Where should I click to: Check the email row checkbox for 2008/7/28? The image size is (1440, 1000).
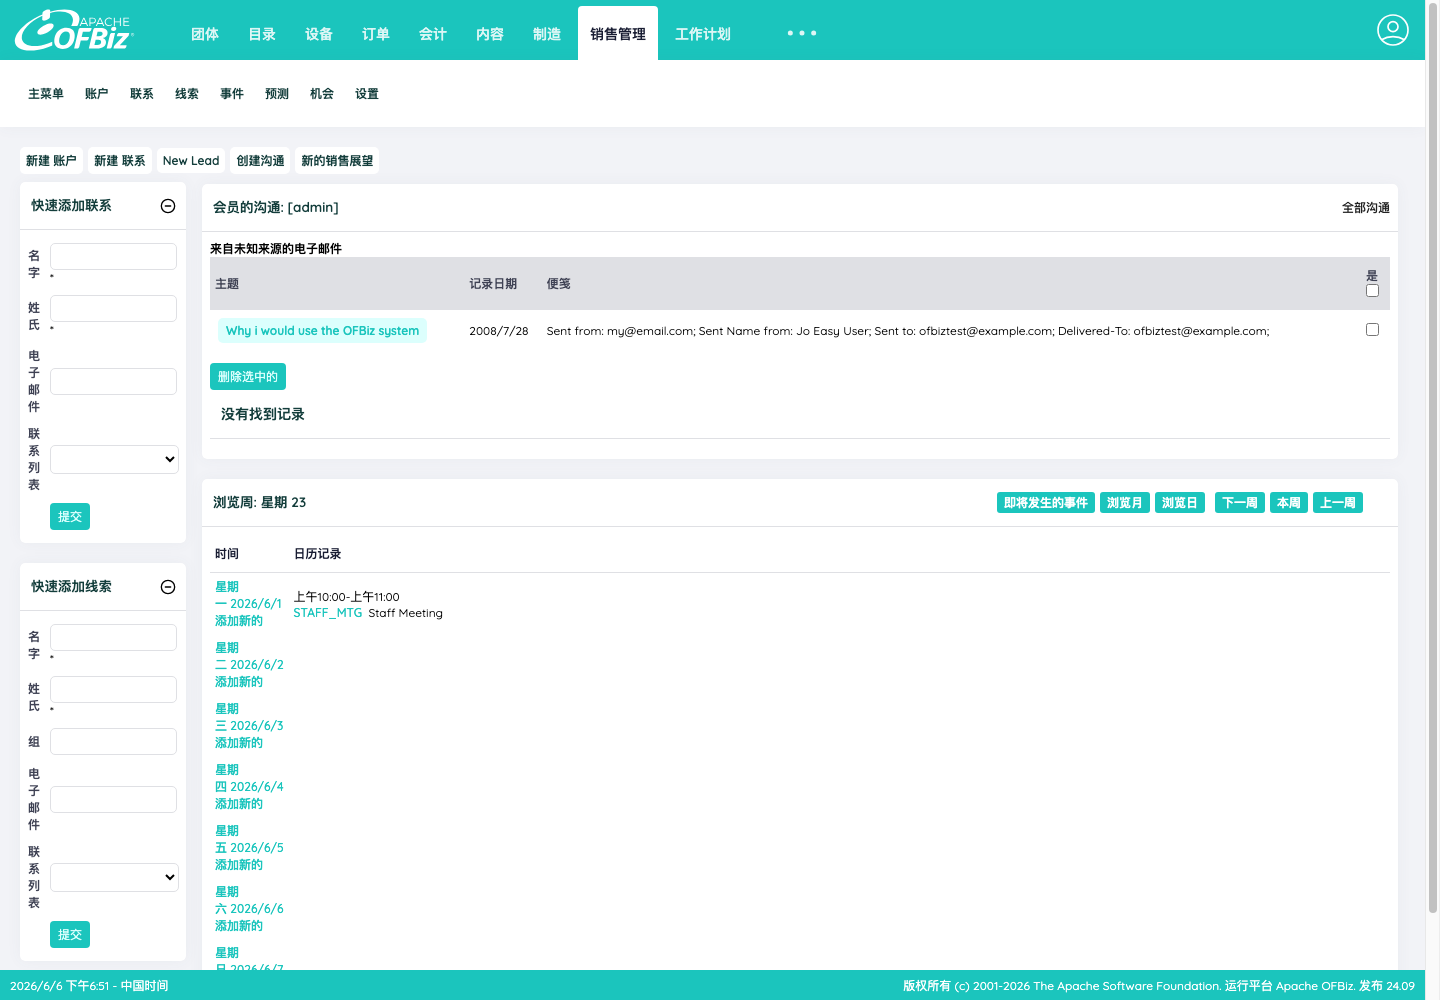[x=1372, y=330]
